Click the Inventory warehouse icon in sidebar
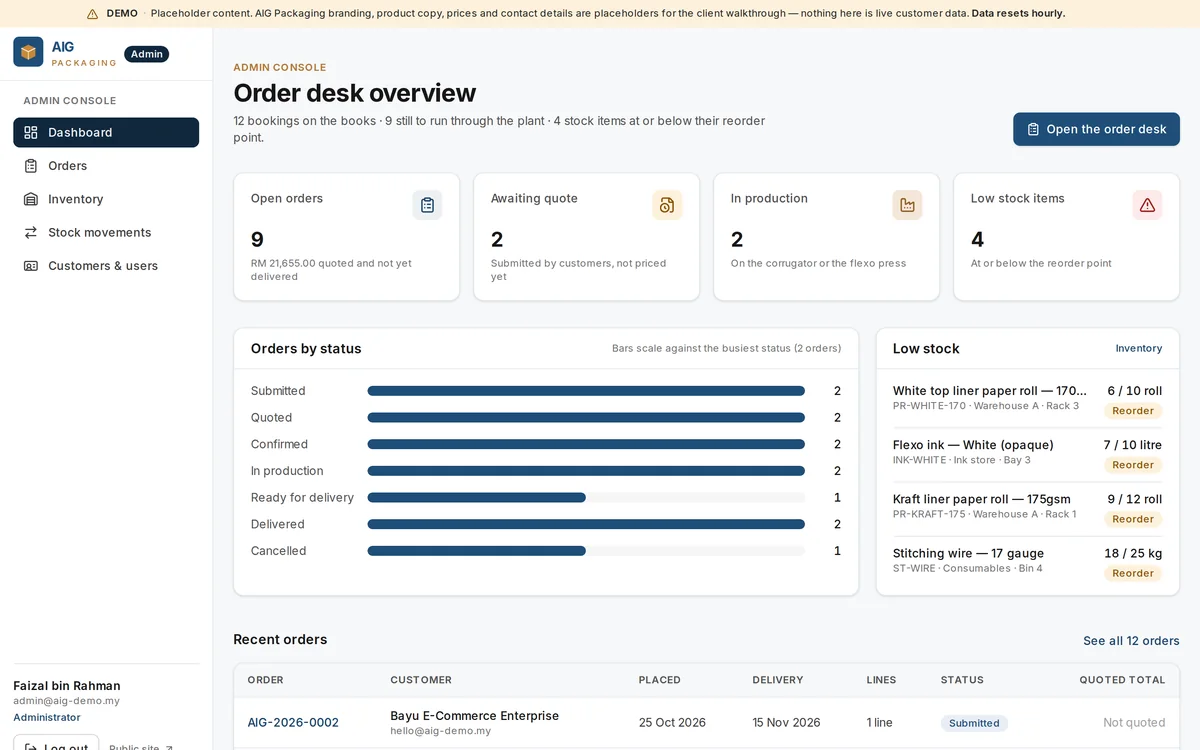 pyautogui.click(x=31, y=199)
